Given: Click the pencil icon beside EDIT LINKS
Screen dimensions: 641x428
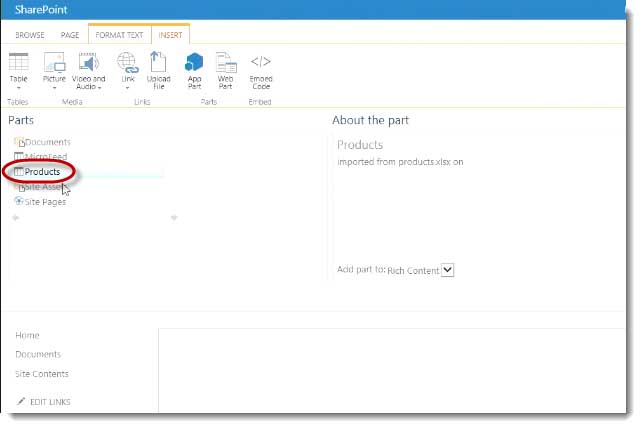Looking at the screenshot, I should 21,401.
